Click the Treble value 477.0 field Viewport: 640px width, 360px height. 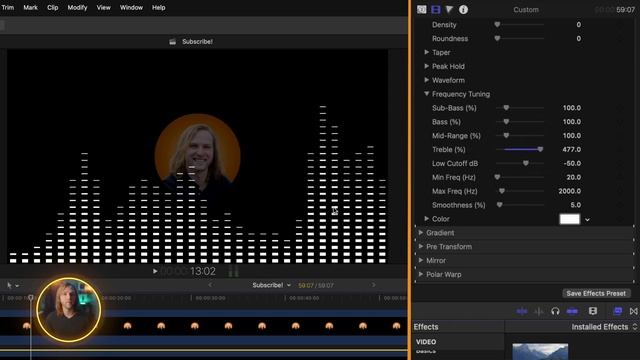(571, 149)
